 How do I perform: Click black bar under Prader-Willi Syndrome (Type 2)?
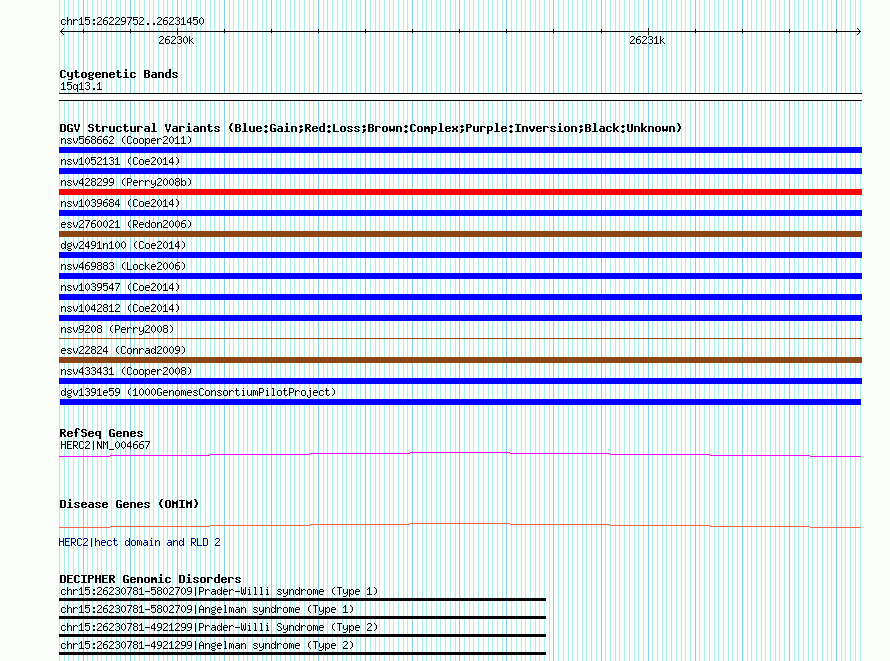303,635
